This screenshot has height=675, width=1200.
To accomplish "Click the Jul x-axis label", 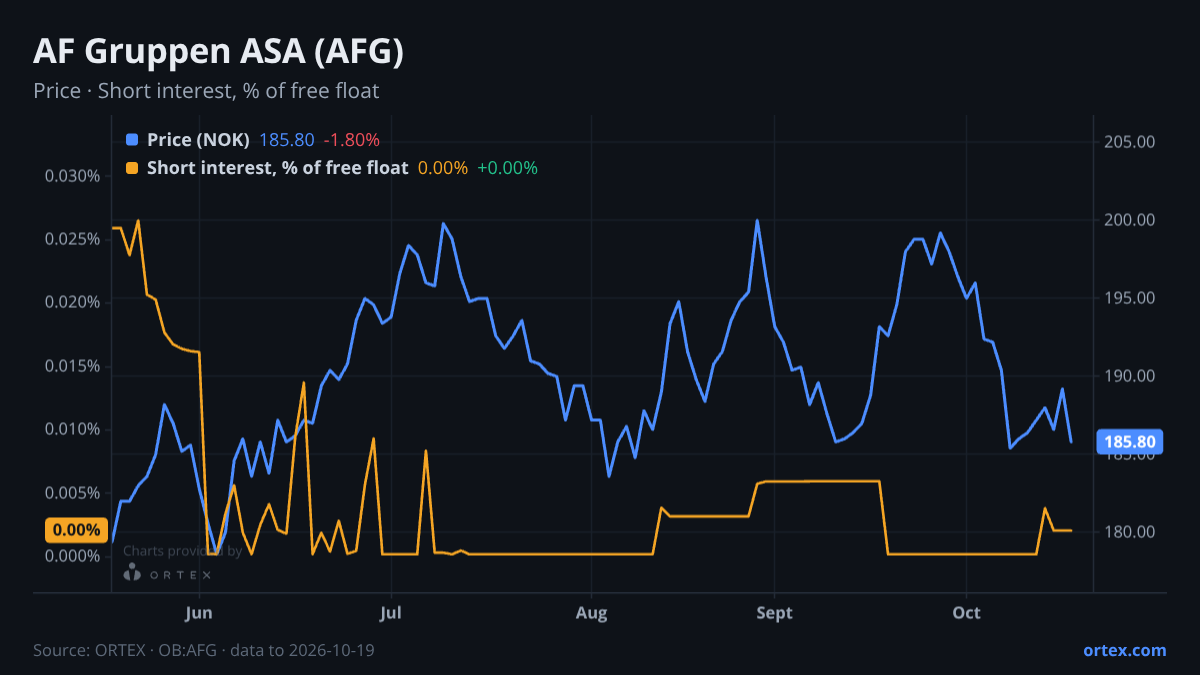I will pyautogui.click(x=391, y=613).
